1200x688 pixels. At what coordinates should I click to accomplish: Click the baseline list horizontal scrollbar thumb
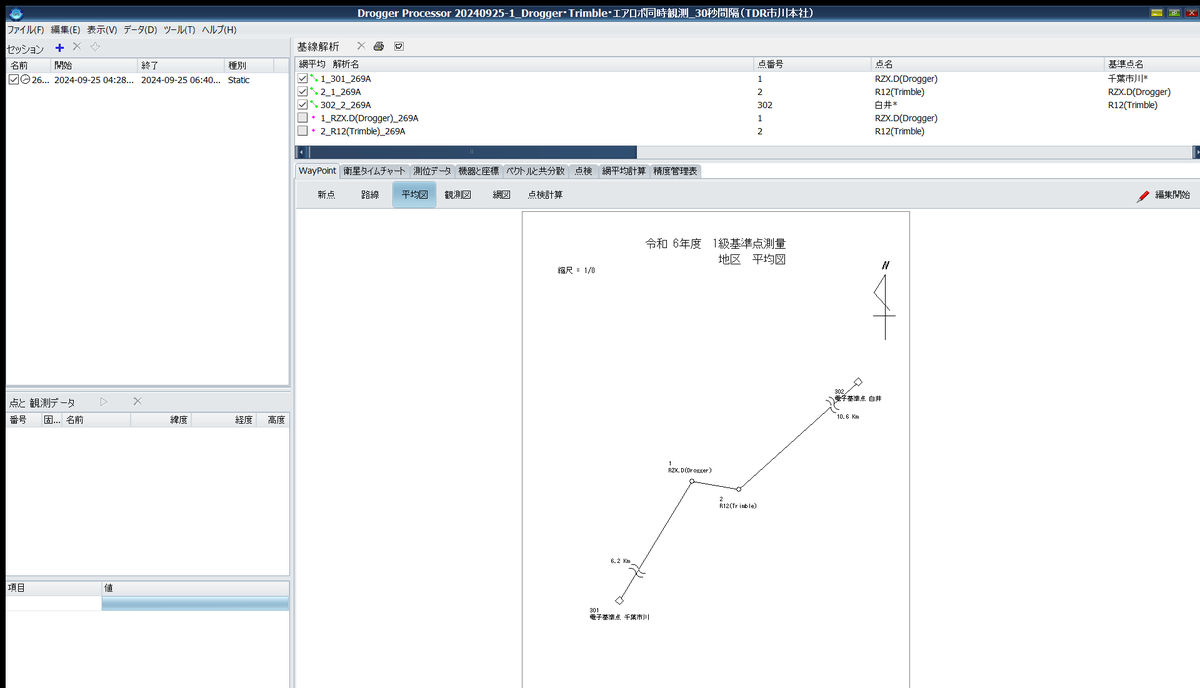pos(473,152)
